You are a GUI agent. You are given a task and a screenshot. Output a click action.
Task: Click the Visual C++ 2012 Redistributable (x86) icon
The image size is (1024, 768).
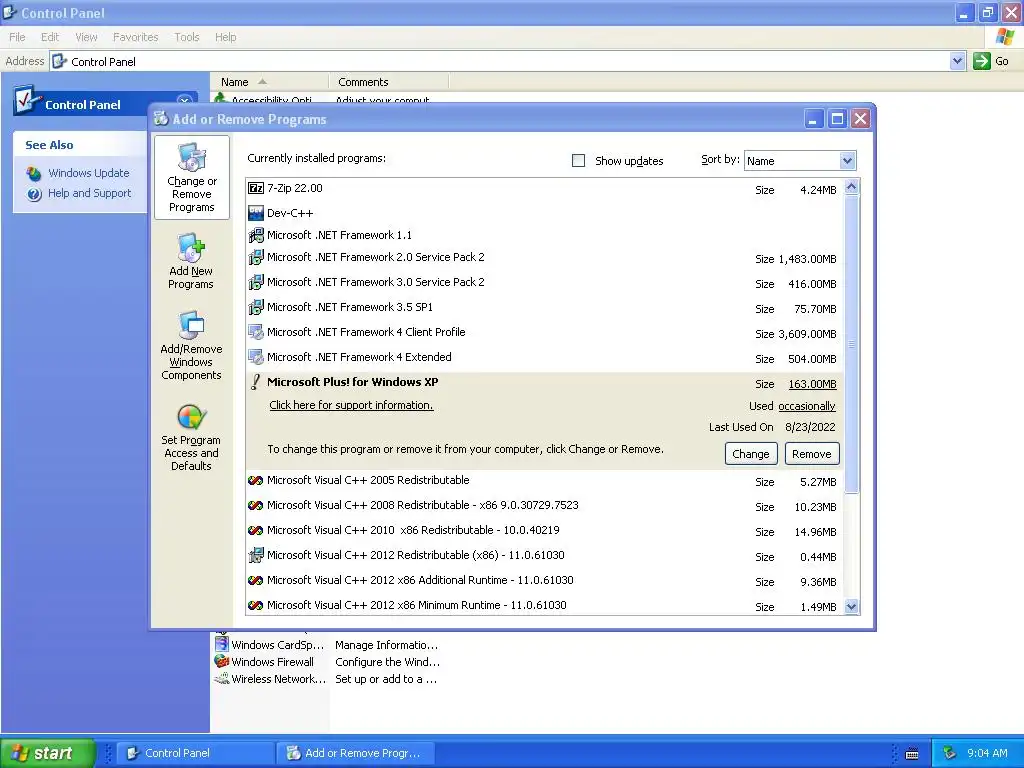(255, 555)
